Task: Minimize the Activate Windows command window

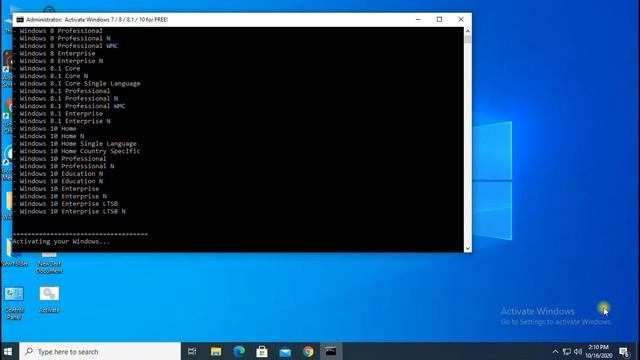Action: 418,20
